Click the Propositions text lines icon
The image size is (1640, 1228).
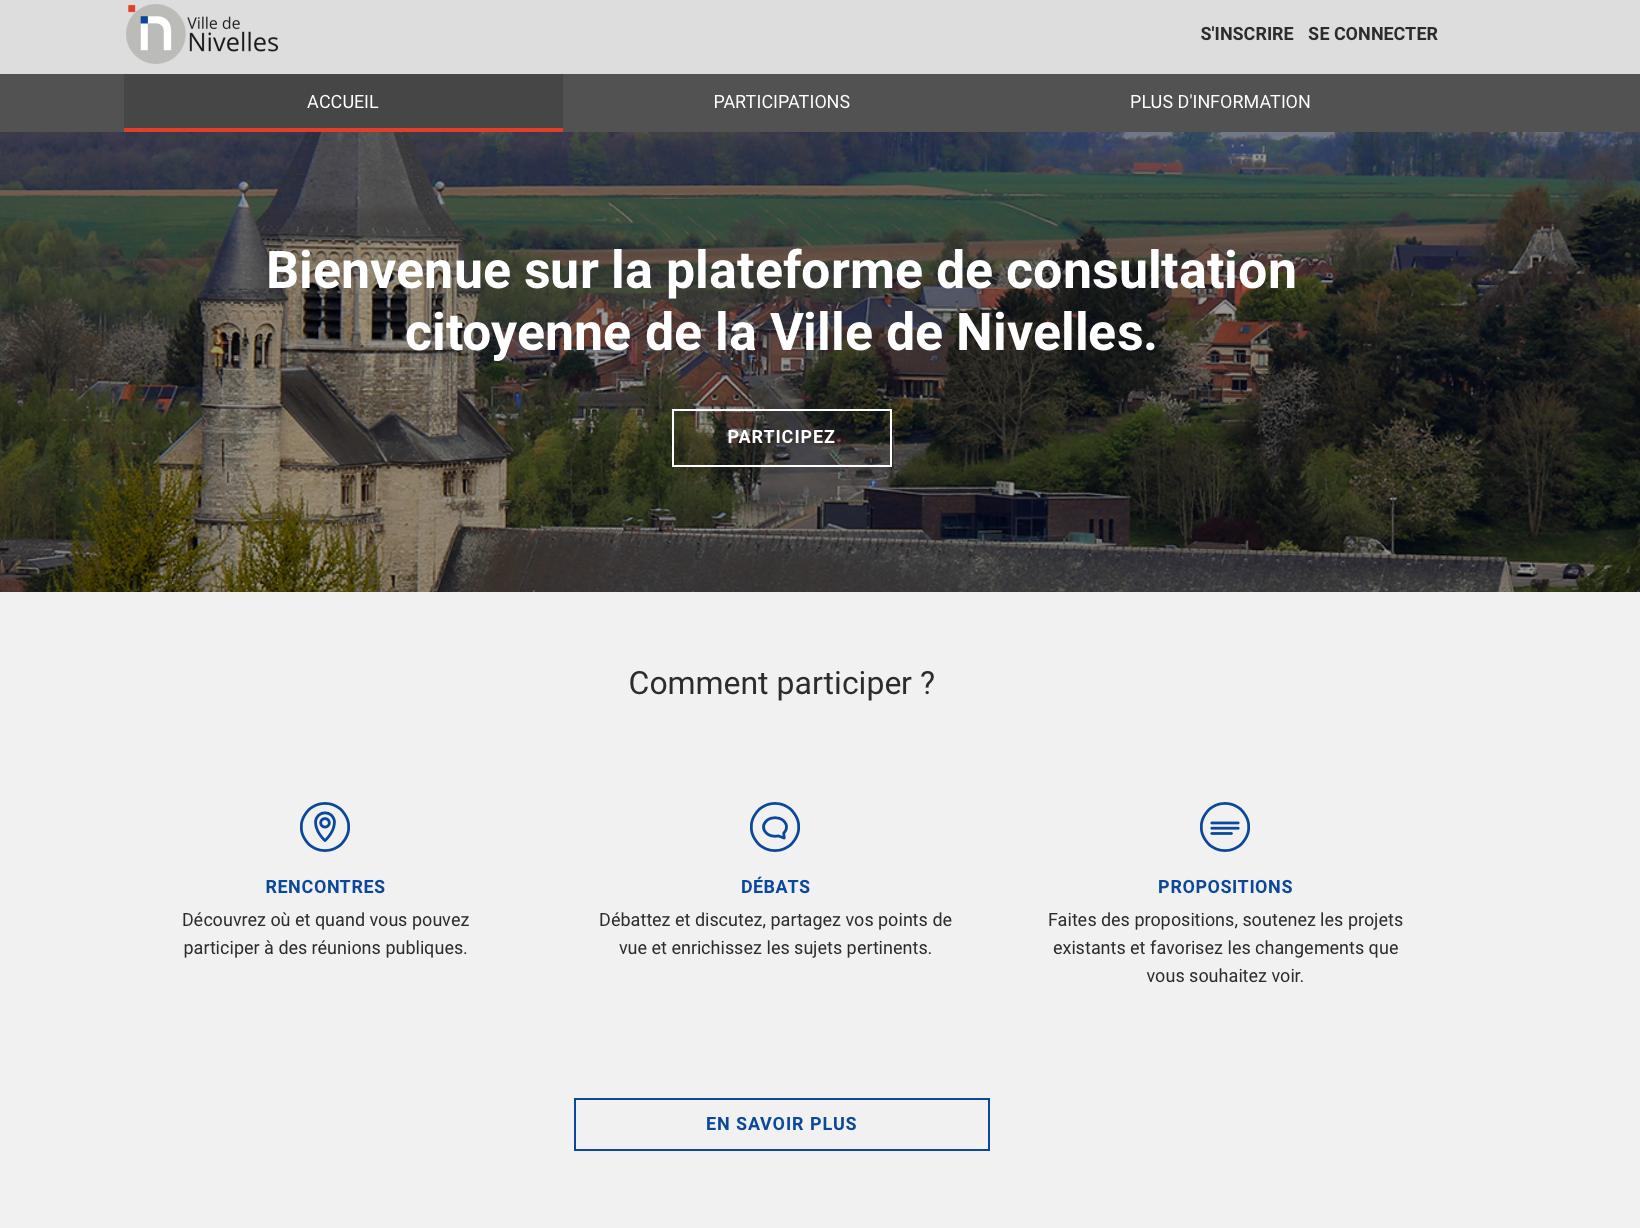pyautogui.click(x=1225, y=827)
